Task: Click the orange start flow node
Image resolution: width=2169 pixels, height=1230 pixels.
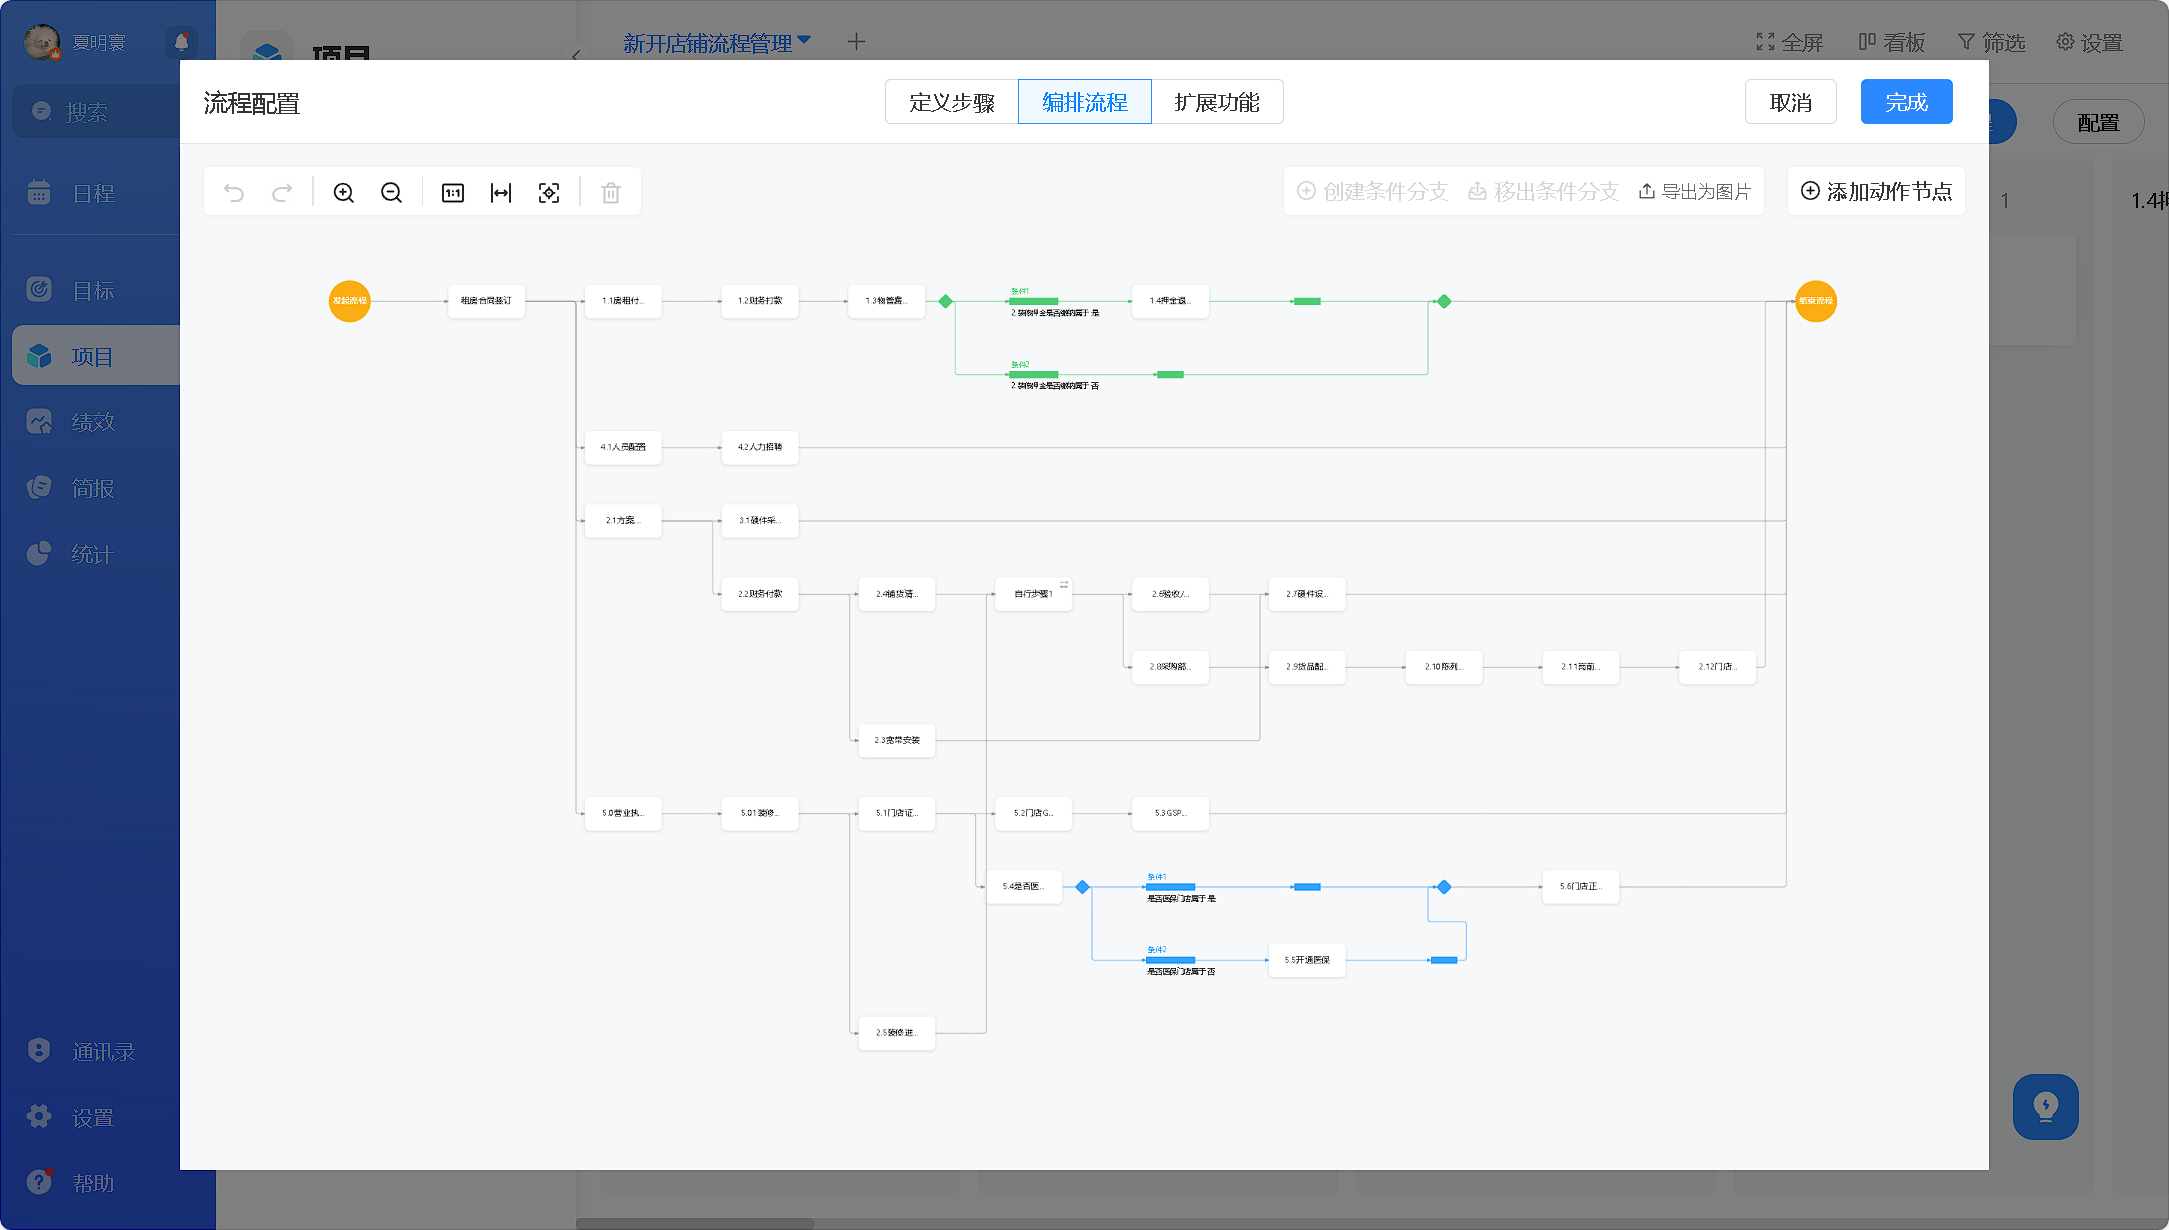Action: pos(350,301)
